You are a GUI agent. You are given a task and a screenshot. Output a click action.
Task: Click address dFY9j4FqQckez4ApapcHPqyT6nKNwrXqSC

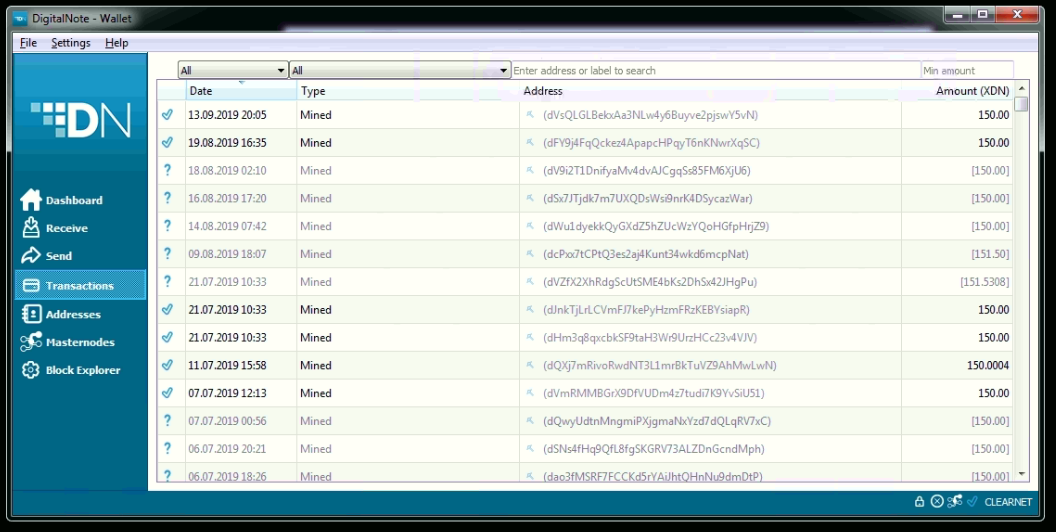(x=651, y=143)
